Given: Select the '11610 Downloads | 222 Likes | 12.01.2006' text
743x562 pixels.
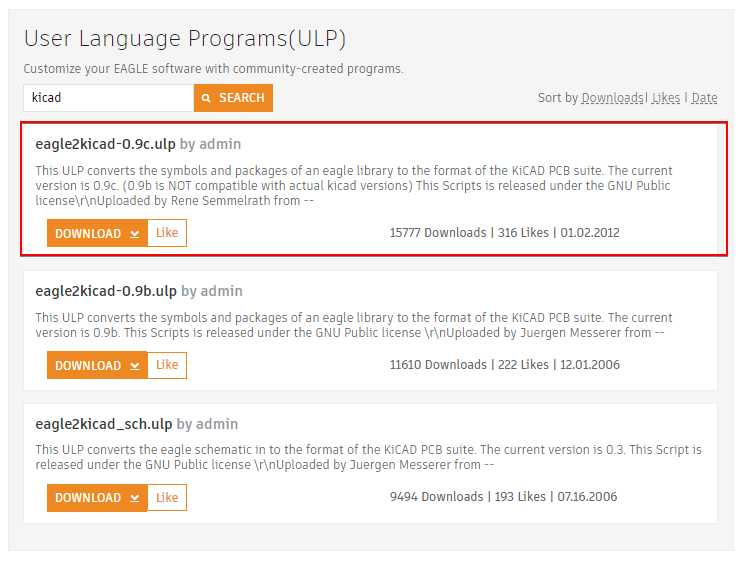Looking at the screenshot, I should [x=504, y=365].
